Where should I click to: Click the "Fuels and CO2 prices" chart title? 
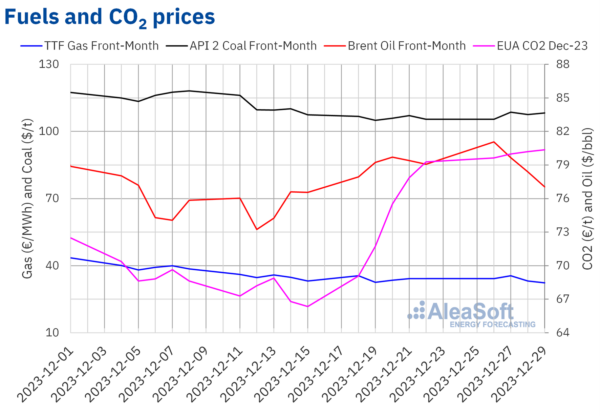pyautogui.click(x=106, y=16)
